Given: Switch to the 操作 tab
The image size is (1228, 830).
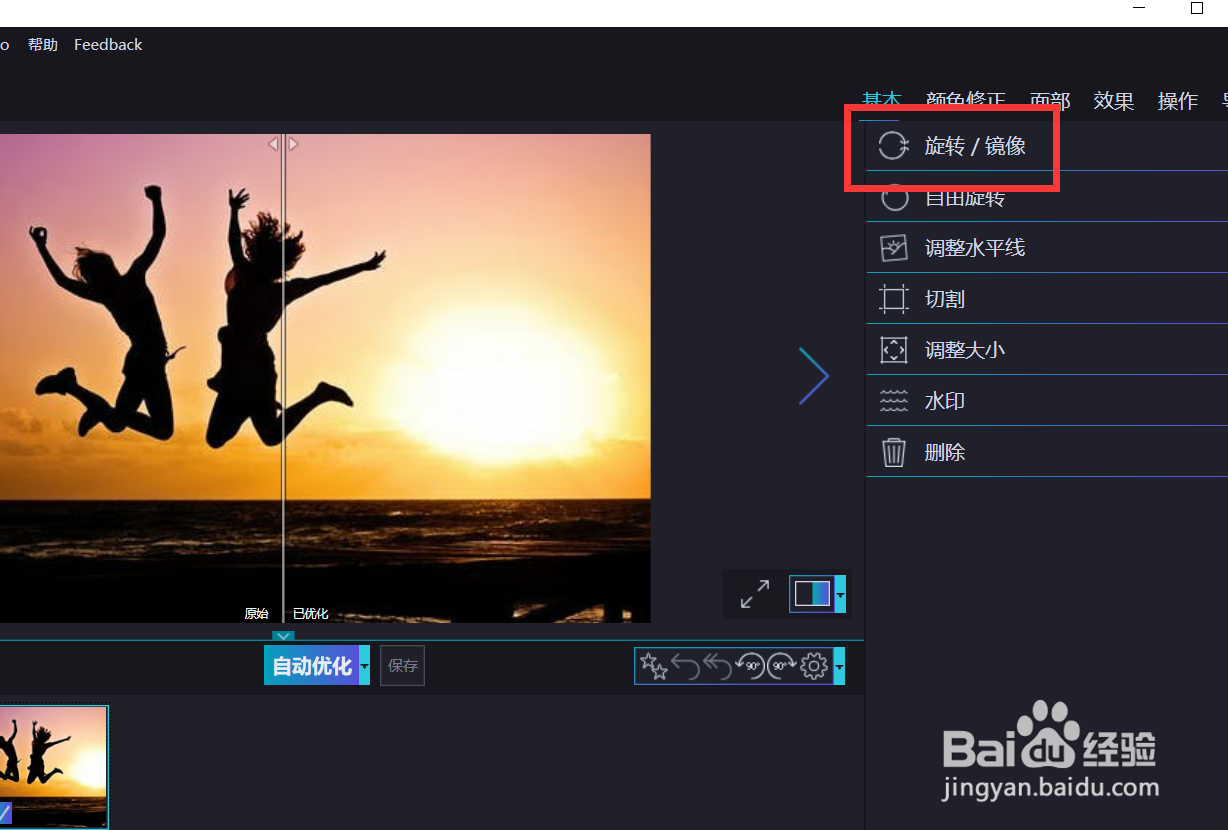Looking at the screenshot, I should coord(1177,101).
